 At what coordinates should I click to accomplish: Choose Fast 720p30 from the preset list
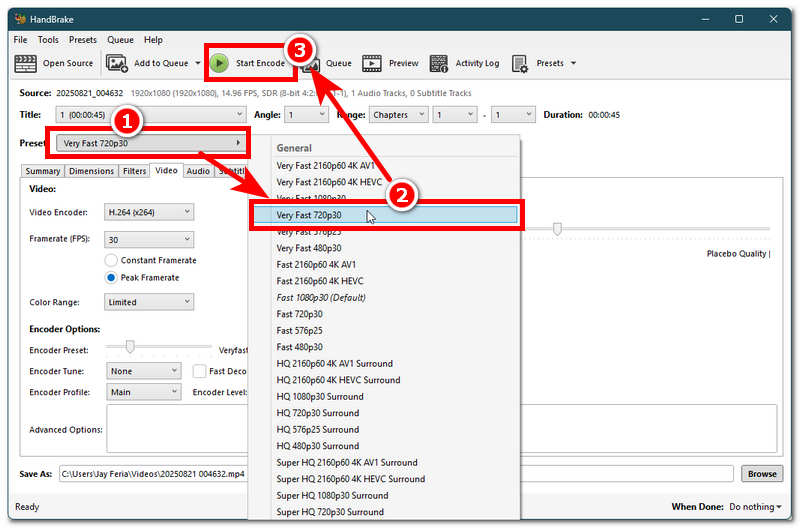tap(300, 314)
